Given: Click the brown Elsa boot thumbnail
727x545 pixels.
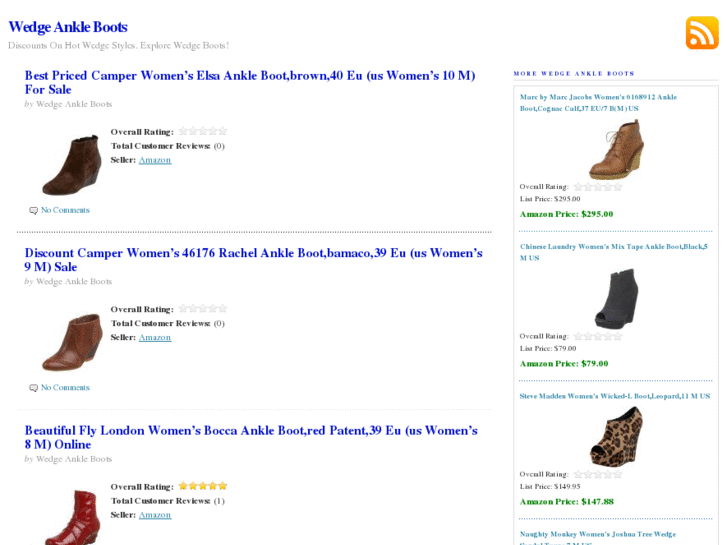Looking at the screenshot, I should [71, 164].
